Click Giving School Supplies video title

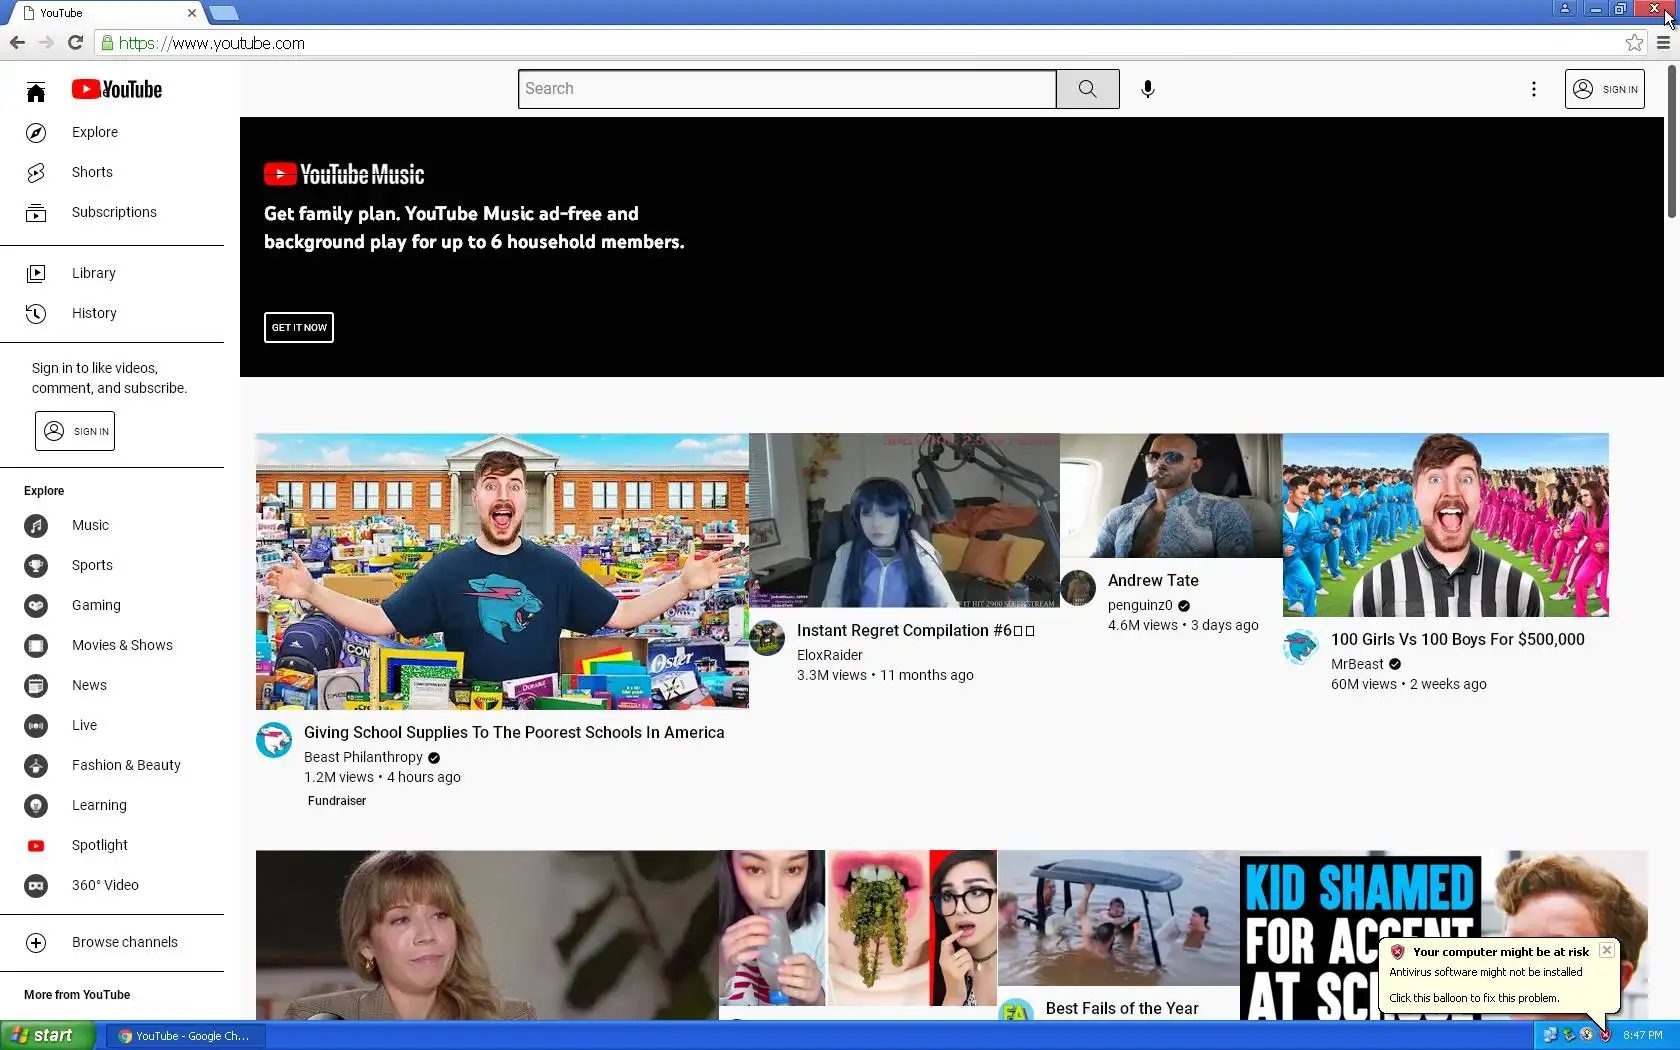click(x=514, y=732)
